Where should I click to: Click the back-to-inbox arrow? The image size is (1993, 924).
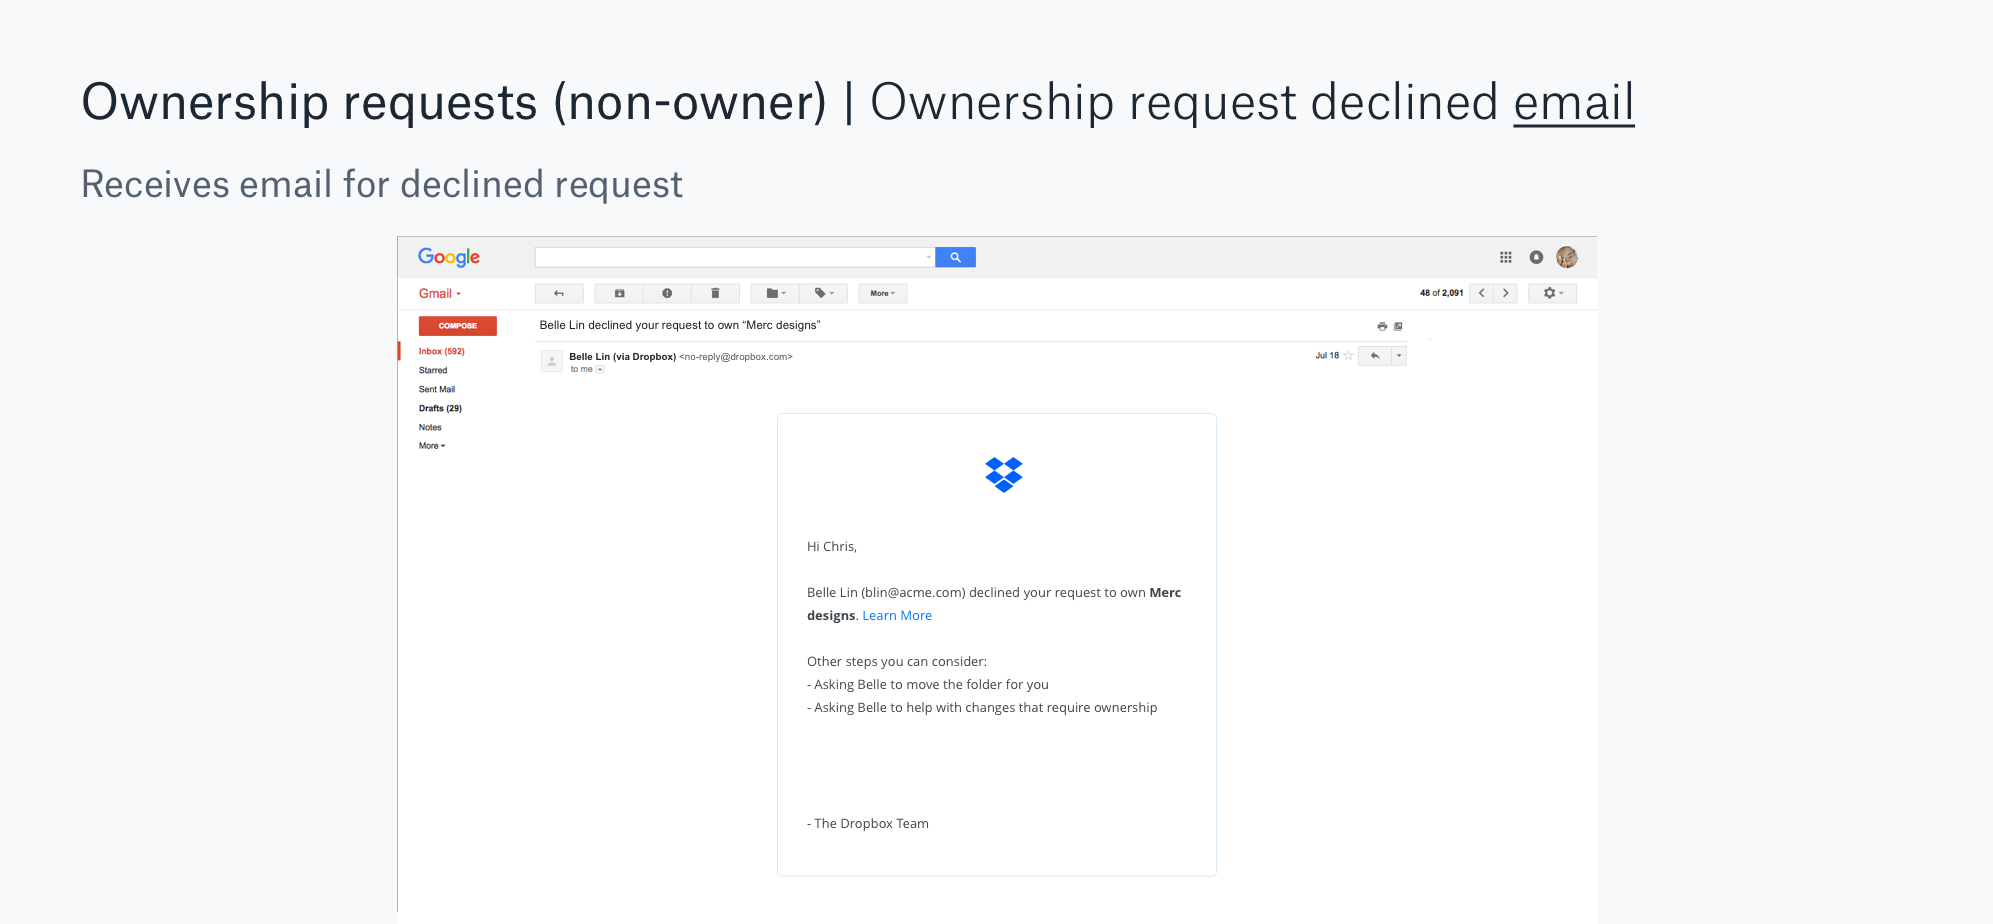pos(559,293)
